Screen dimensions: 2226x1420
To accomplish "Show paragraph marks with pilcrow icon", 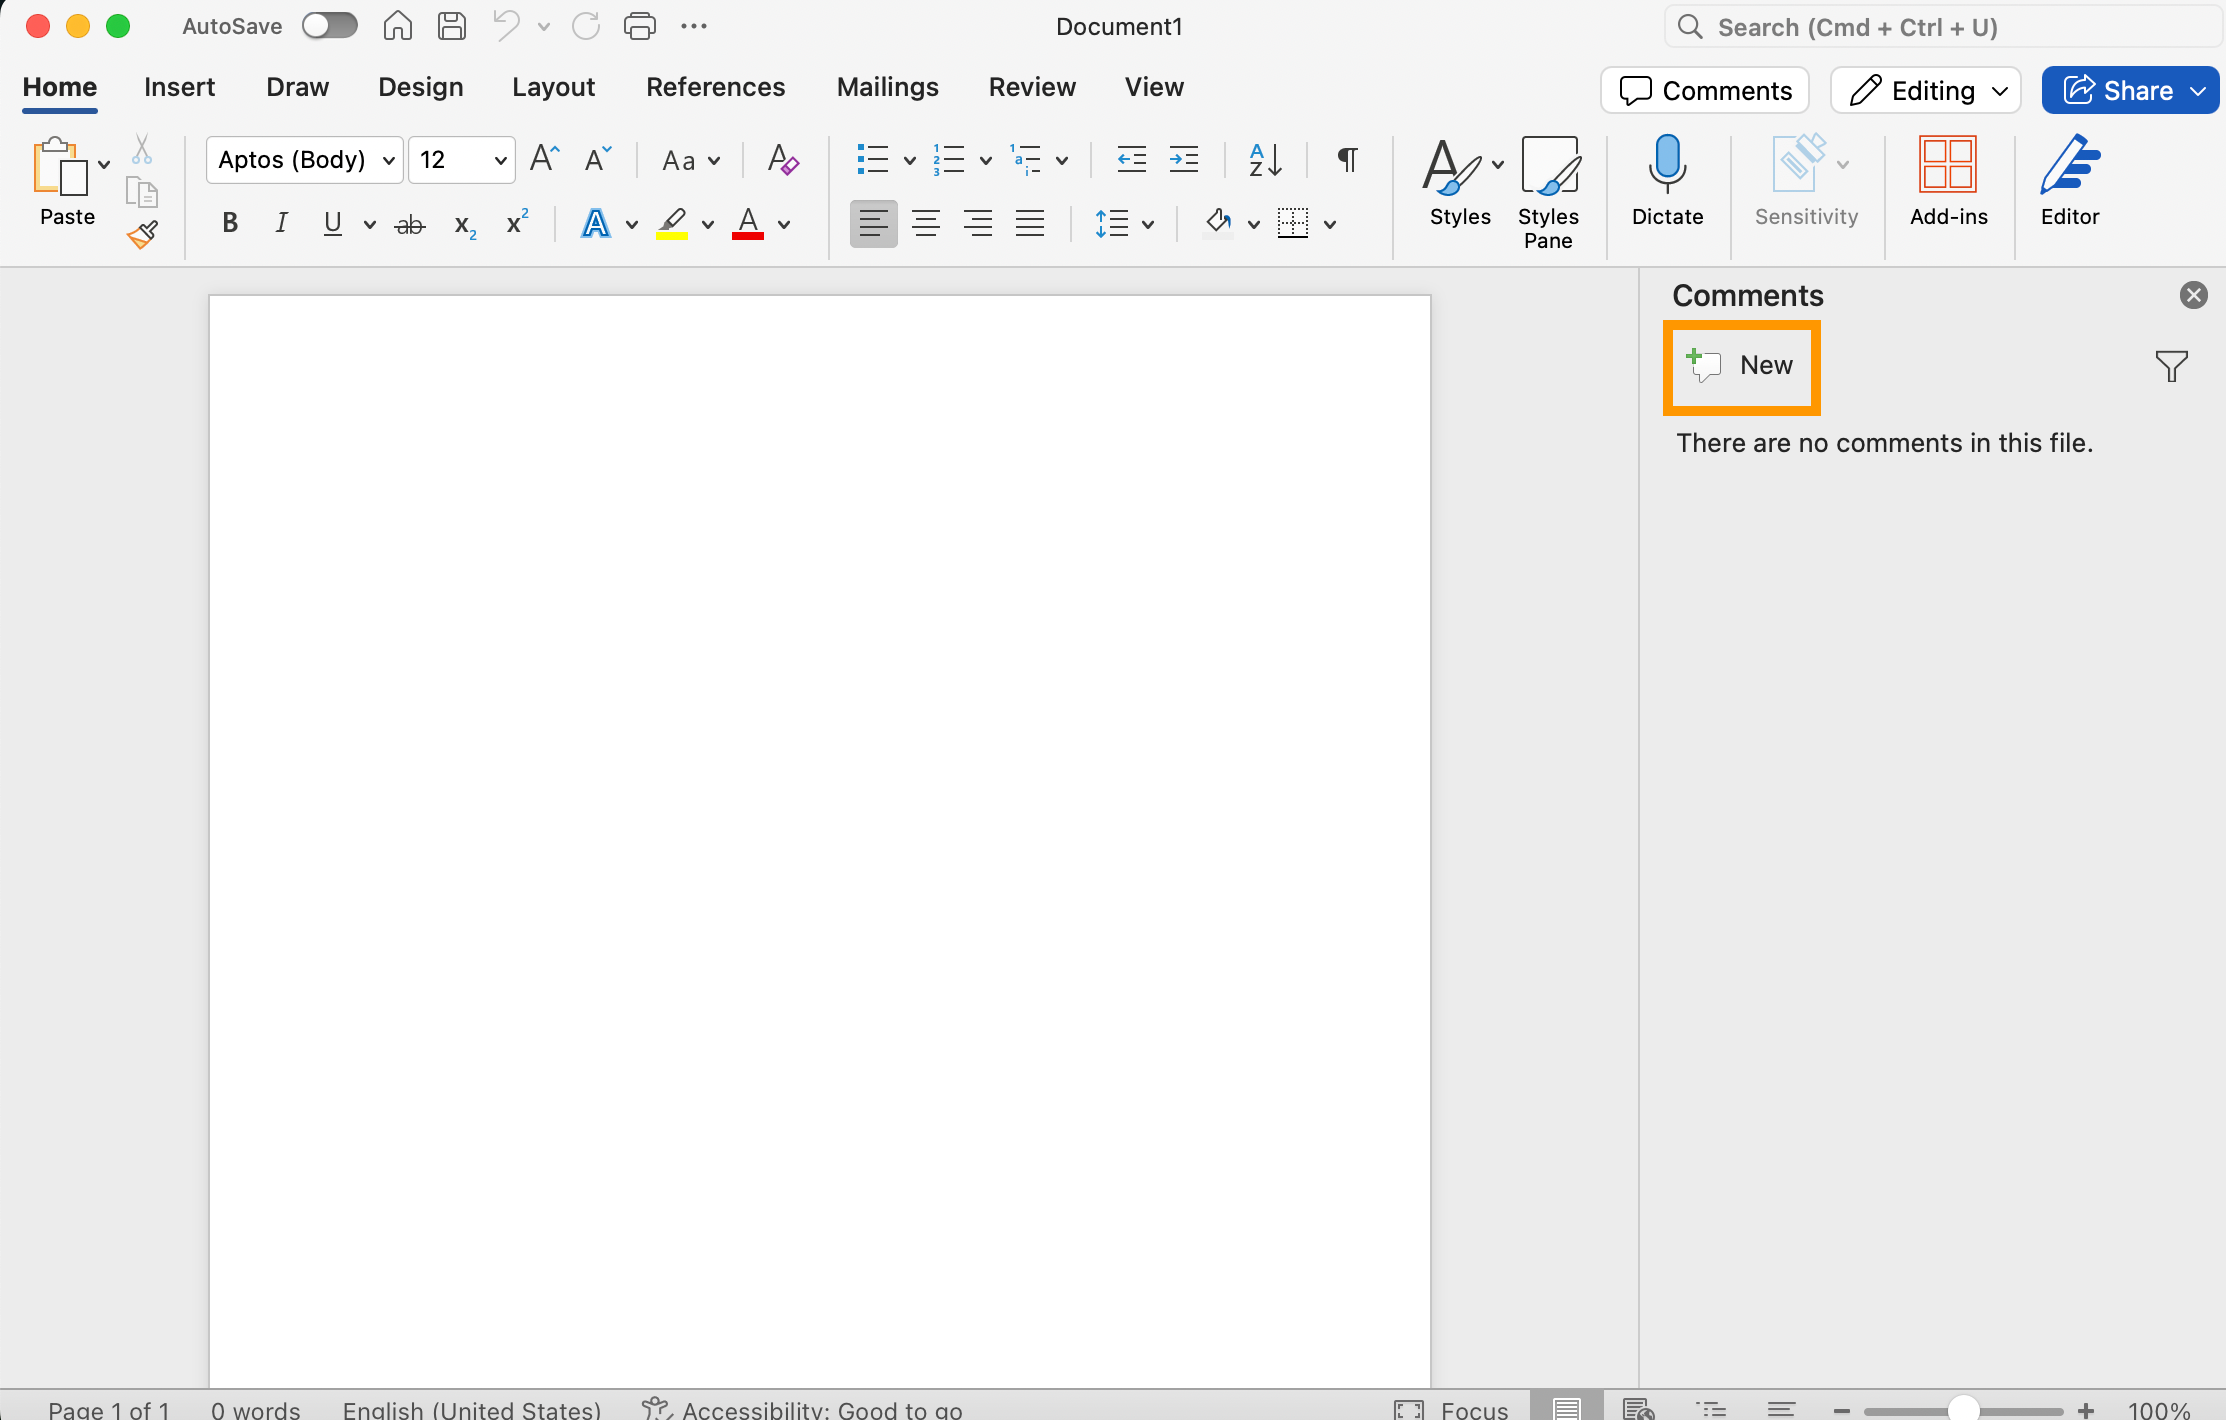I will coord(1347,160).
